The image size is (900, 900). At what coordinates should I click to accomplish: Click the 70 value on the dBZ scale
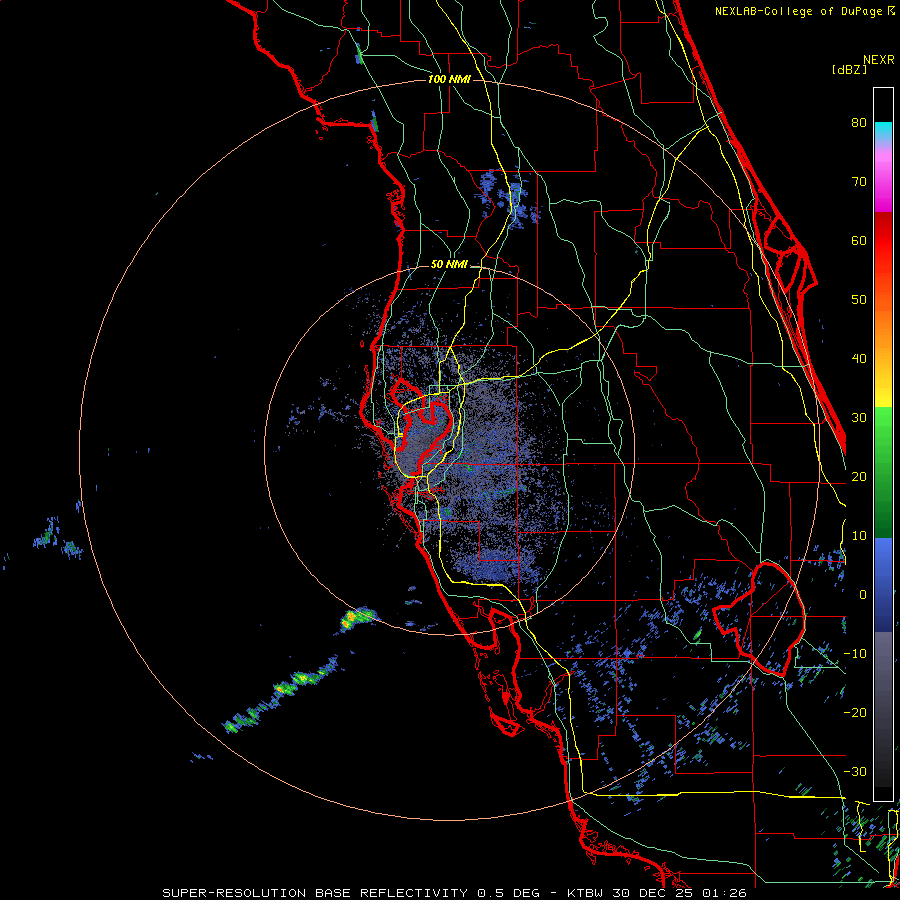click(859, 181)
